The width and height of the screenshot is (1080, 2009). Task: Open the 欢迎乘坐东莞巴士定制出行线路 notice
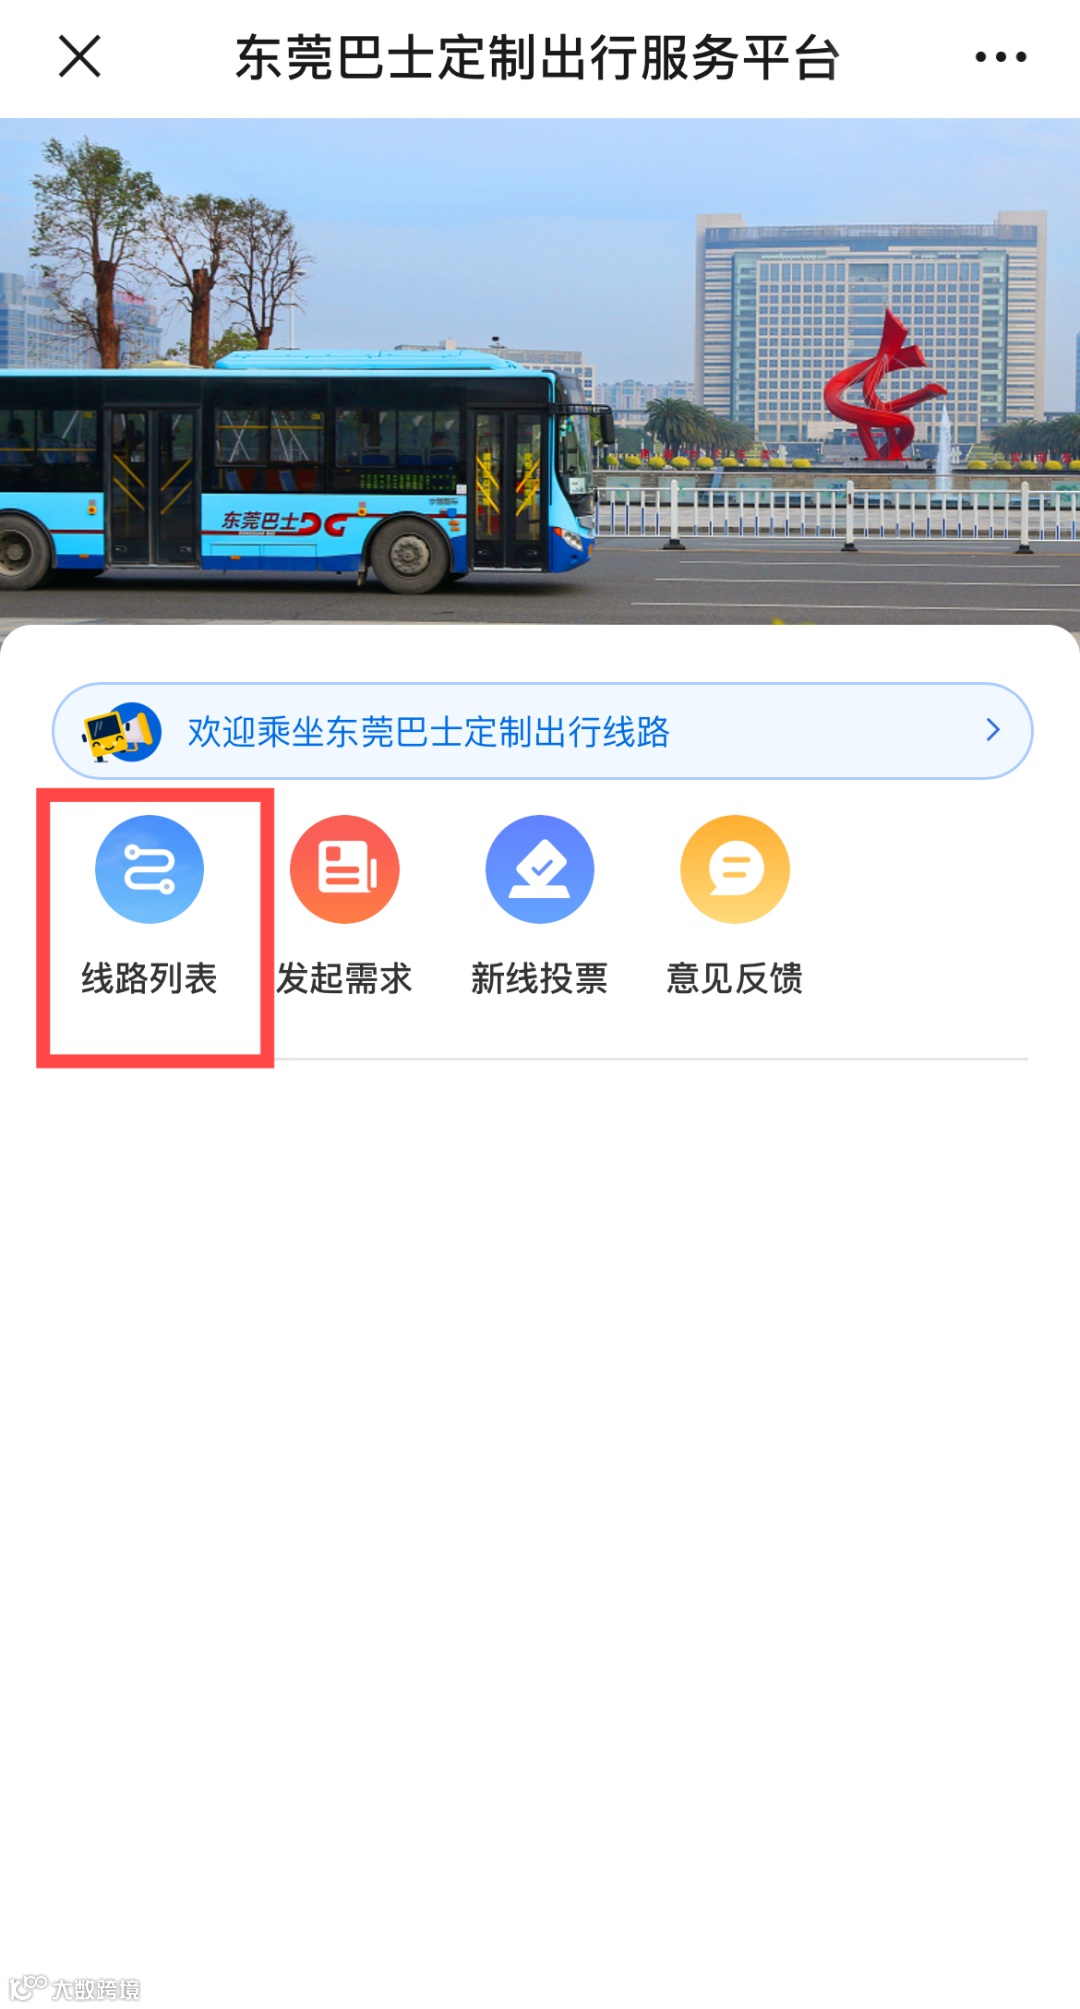tap(429, 732)
